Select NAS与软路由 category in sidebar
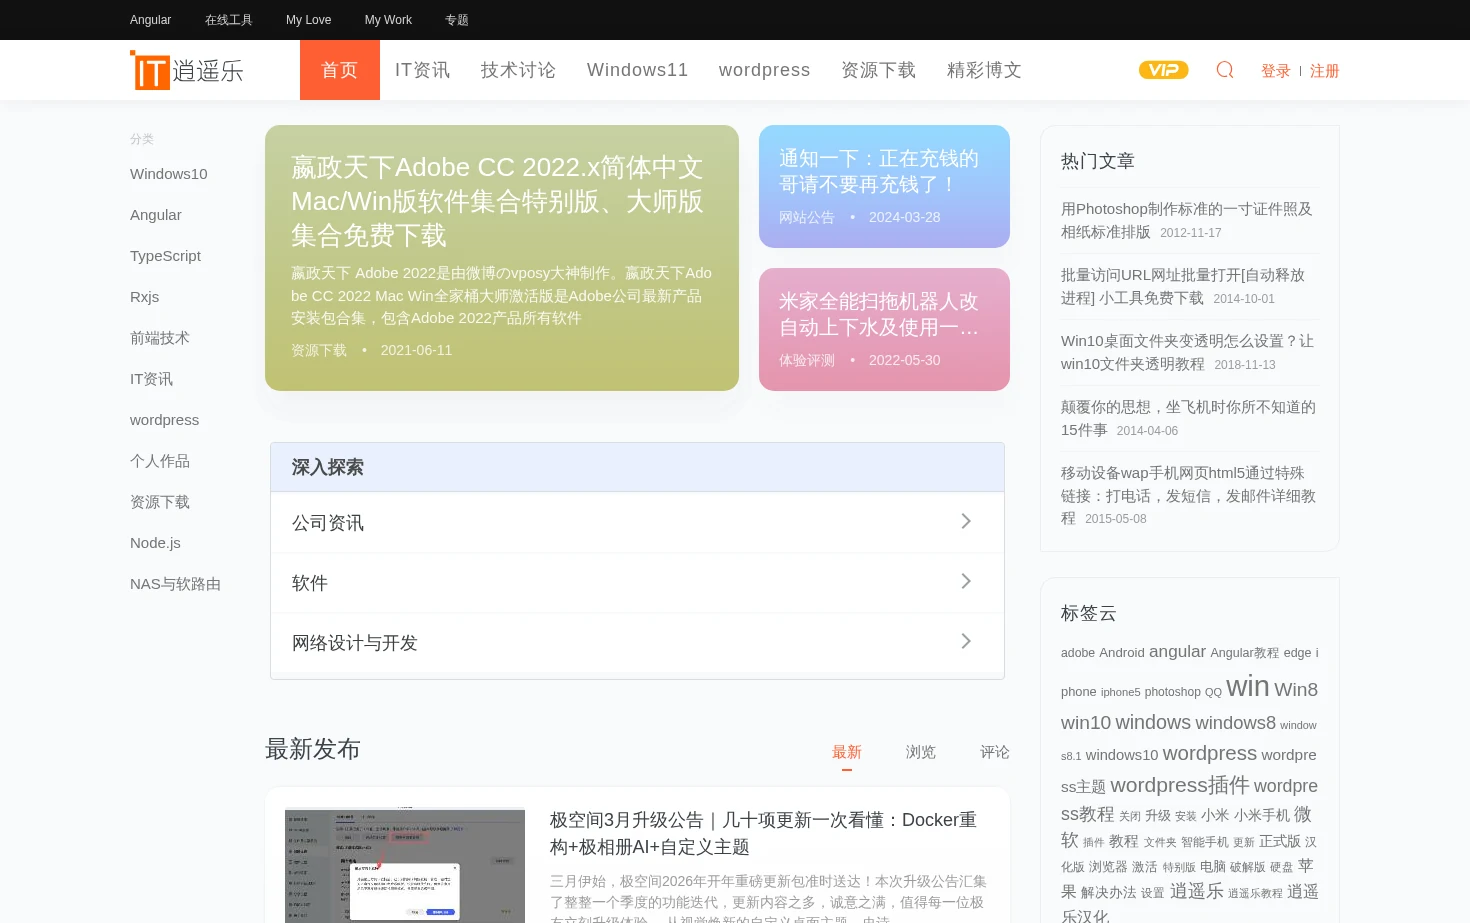Viewport: 1470px width, 923px height. point(176,584)
